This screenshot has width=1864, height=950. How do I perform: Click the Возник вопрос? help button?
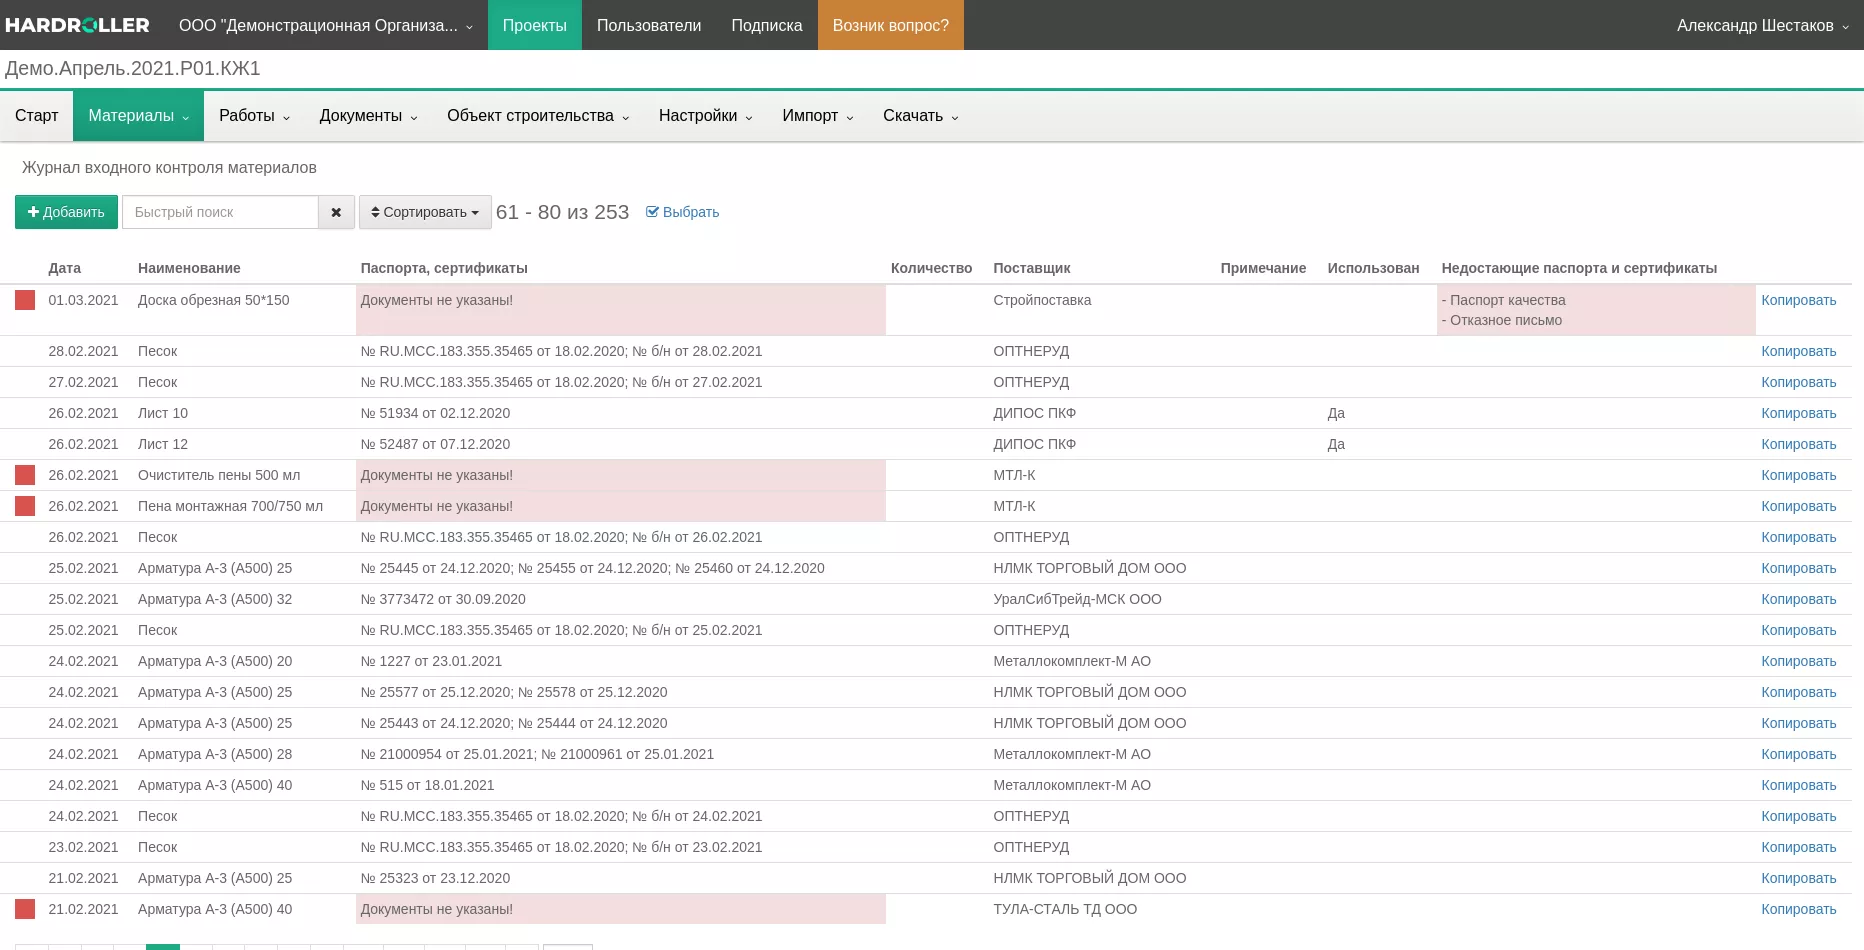point(890,25)
